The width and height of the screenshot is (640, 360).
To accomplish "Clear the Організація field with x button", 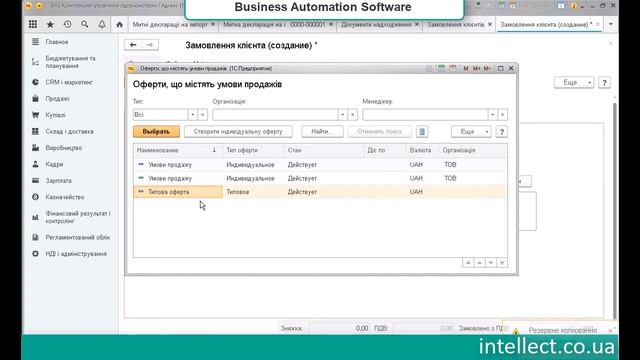I will [353, 115].
